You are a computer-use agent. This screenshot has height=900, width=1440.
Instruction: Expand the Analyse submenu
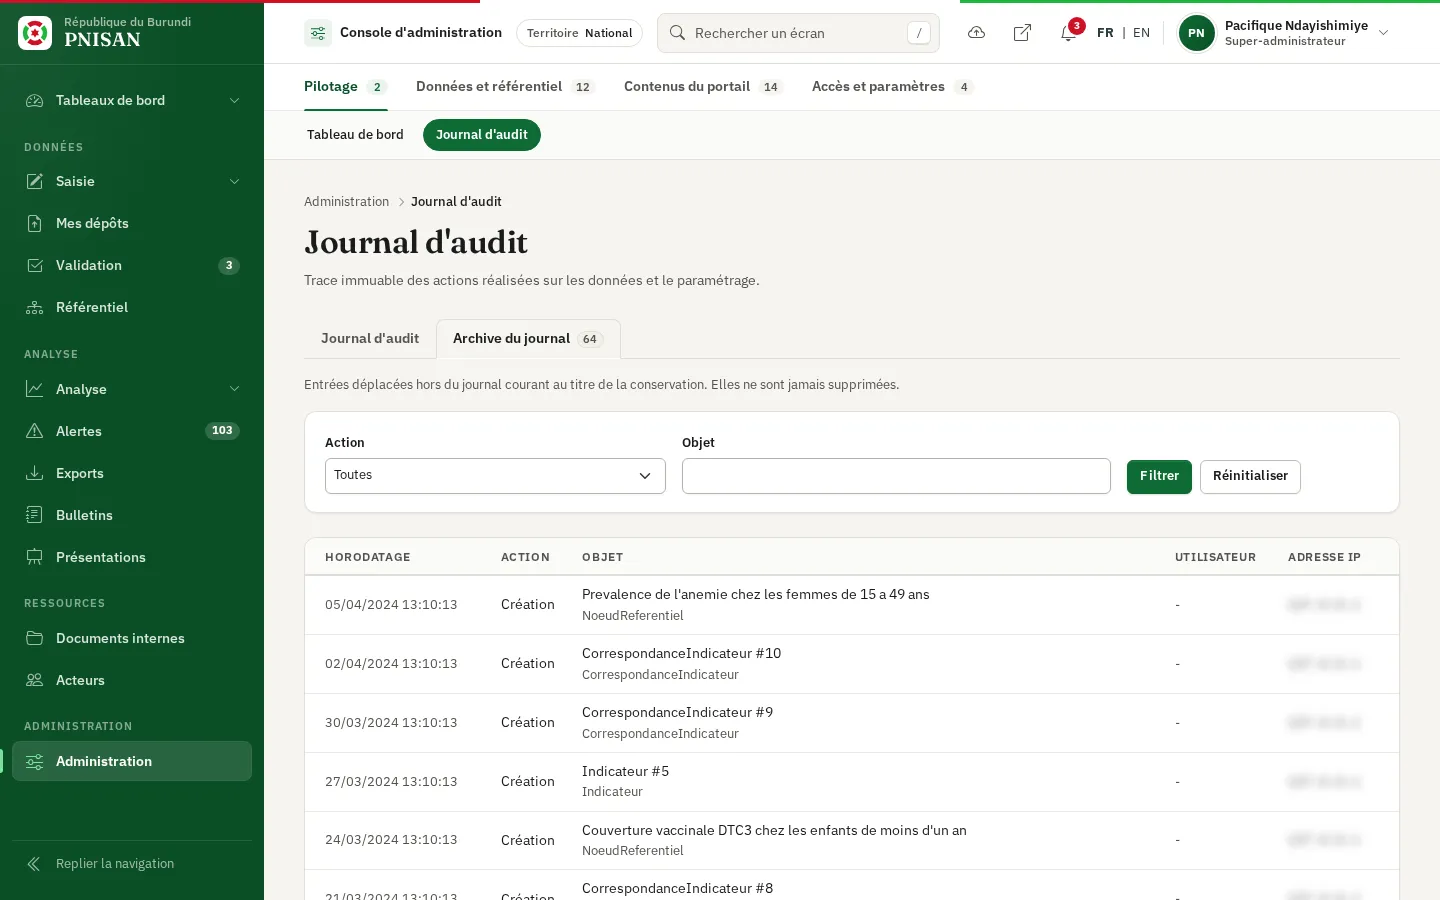[x=132, y=389]
